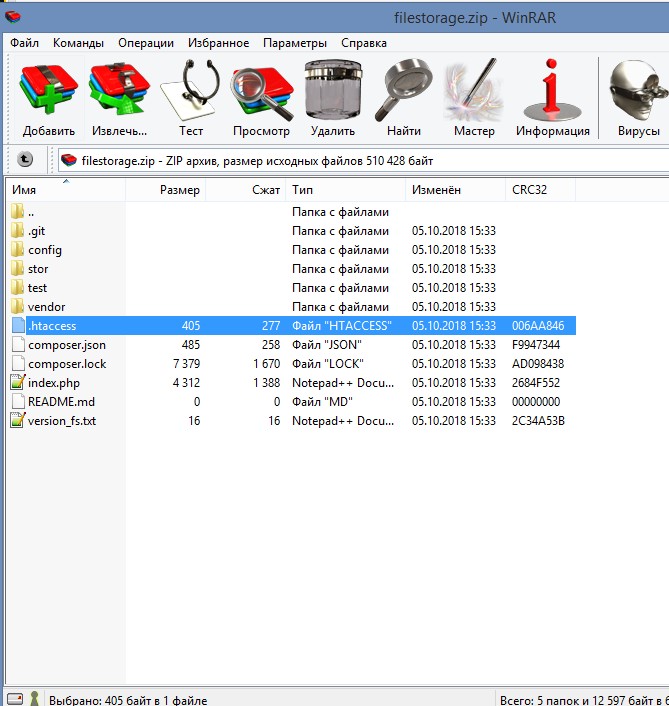This screenshot has height=706, width=669.
Task: Open the Найти (Find) tool
Action: point(404,89)
